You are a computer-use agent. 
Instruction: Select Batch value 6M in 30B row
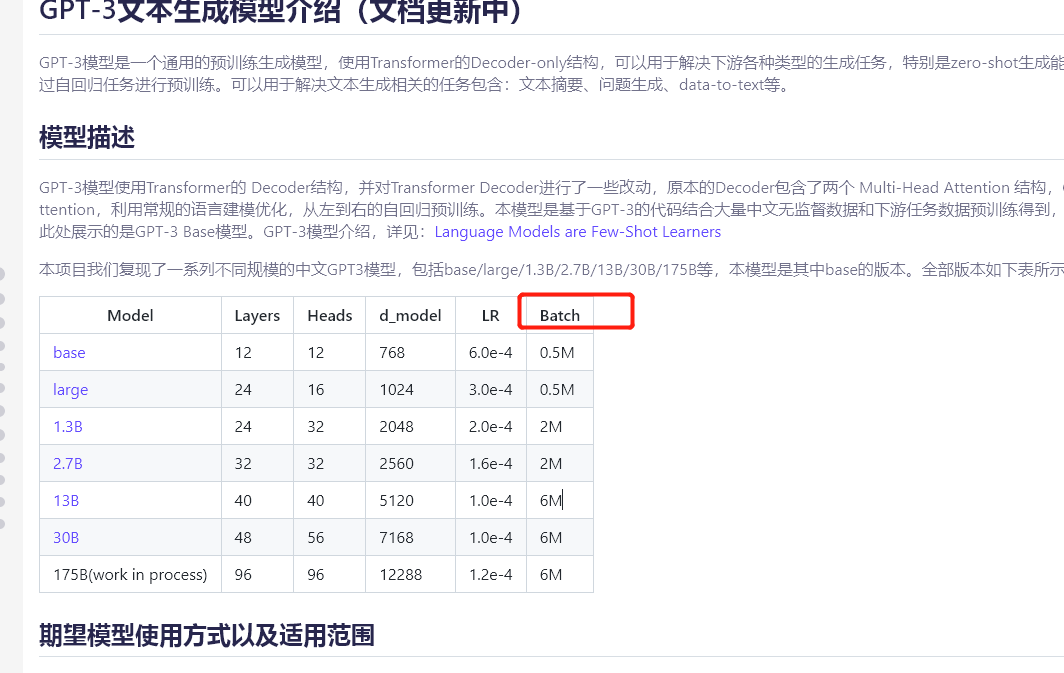tap(551, 538)
